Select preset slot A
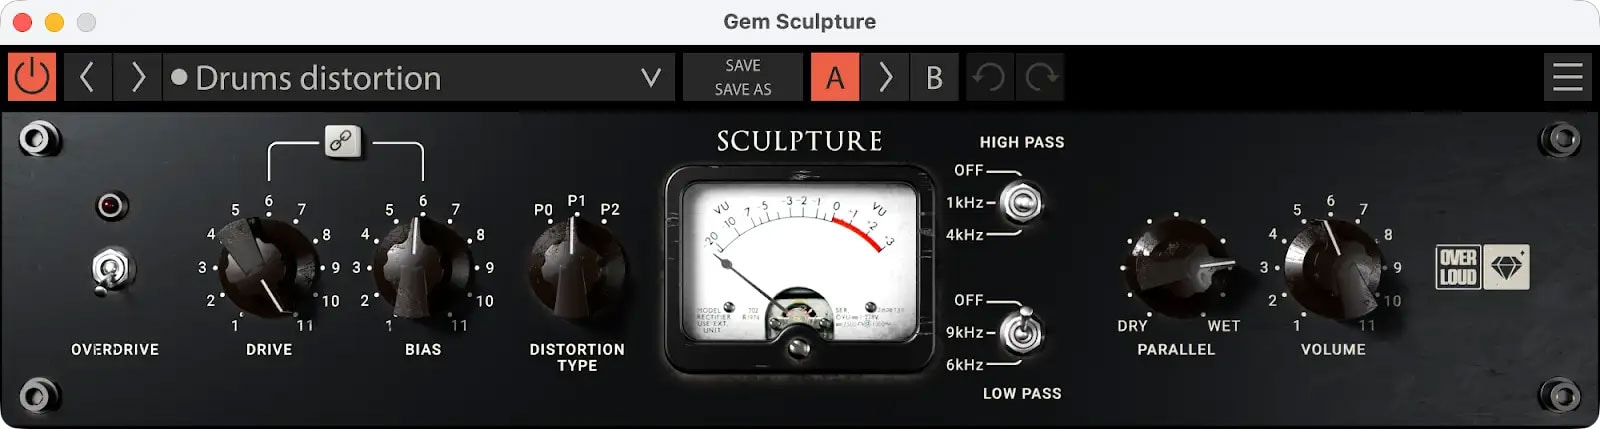1600x429 pixels. [x=835, y=77]
